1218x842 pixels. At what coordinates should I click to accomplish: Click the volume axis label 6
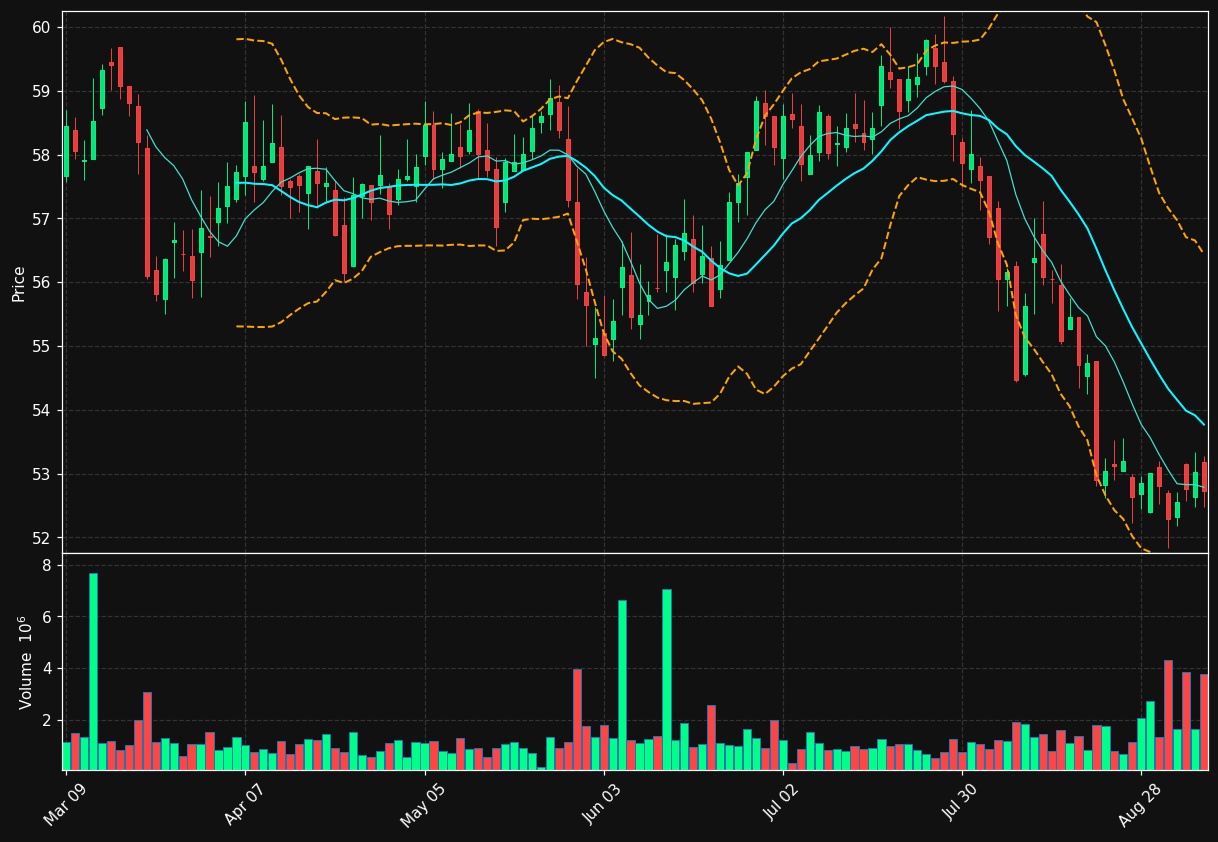click(46, 617)
